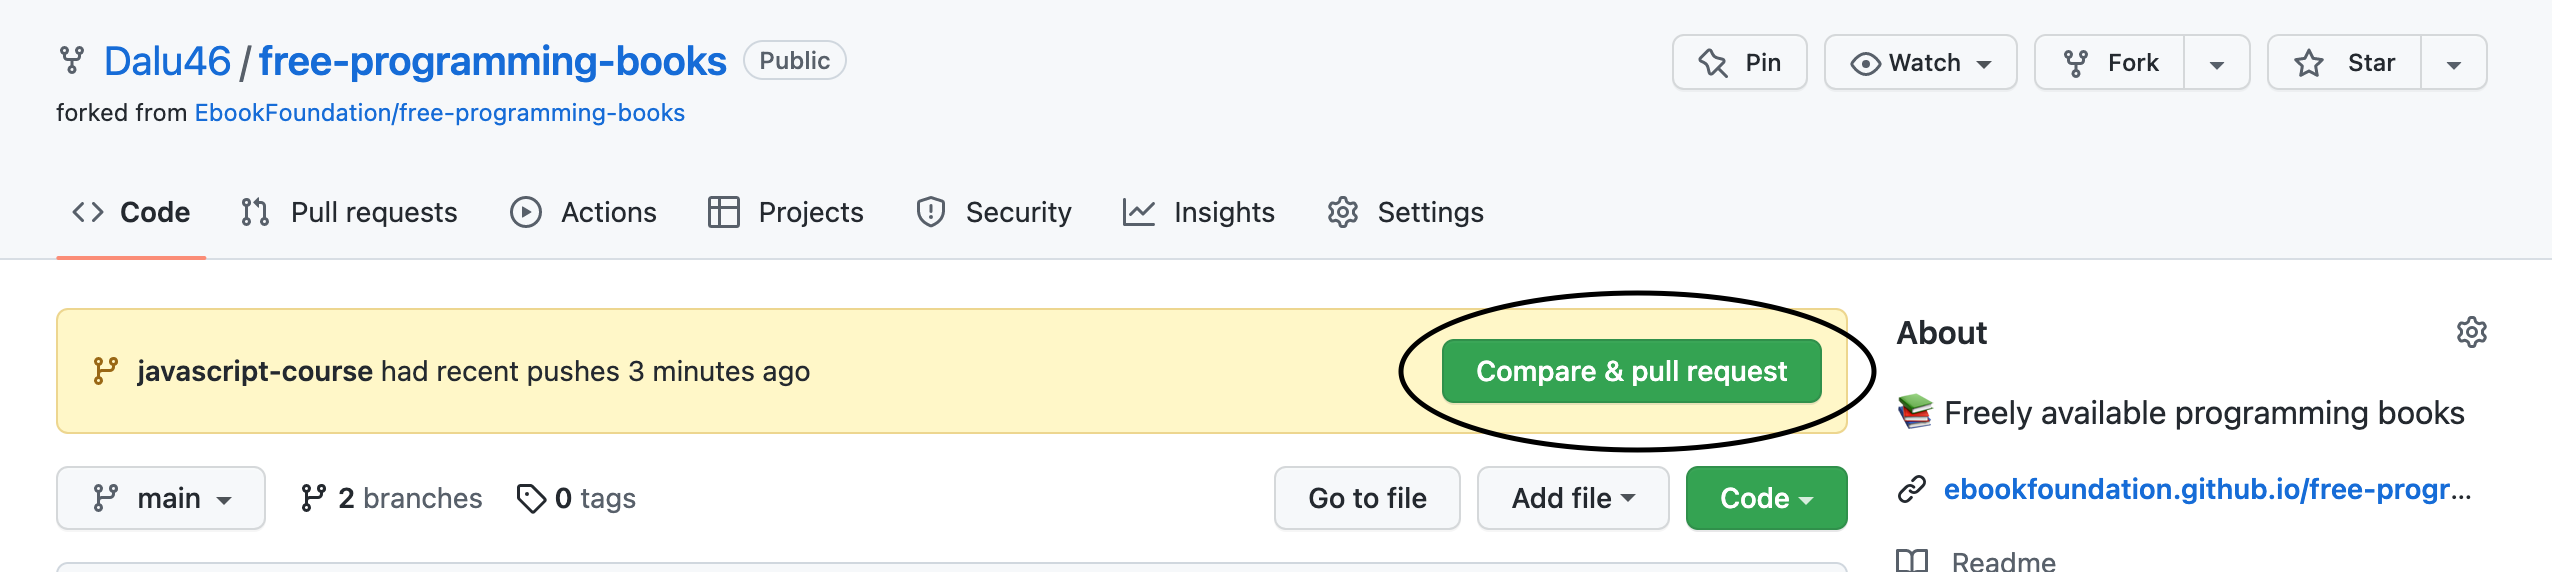Open the Watch notifications dropdown
Image resolution: width=2552 pixels, height=572 pixels.
click(1920, 63)
